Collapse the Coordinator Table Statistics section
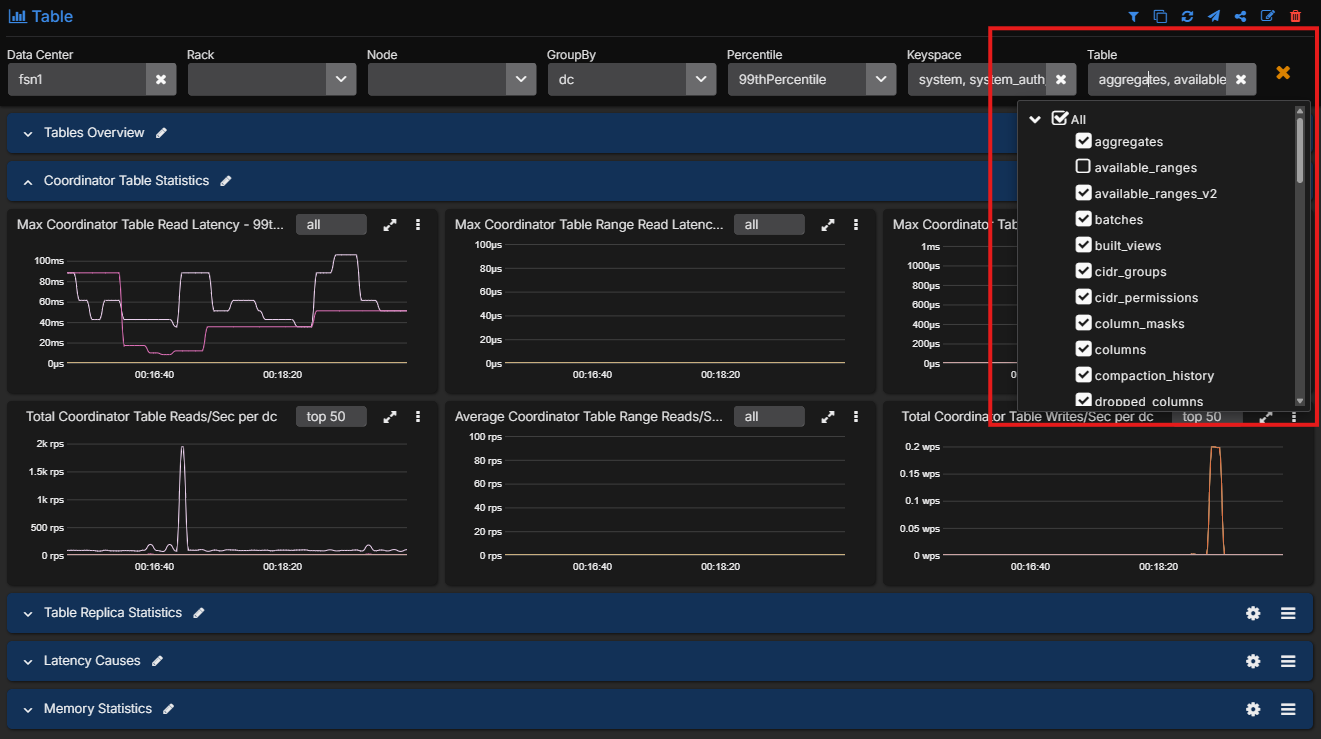 pos(25,181)
